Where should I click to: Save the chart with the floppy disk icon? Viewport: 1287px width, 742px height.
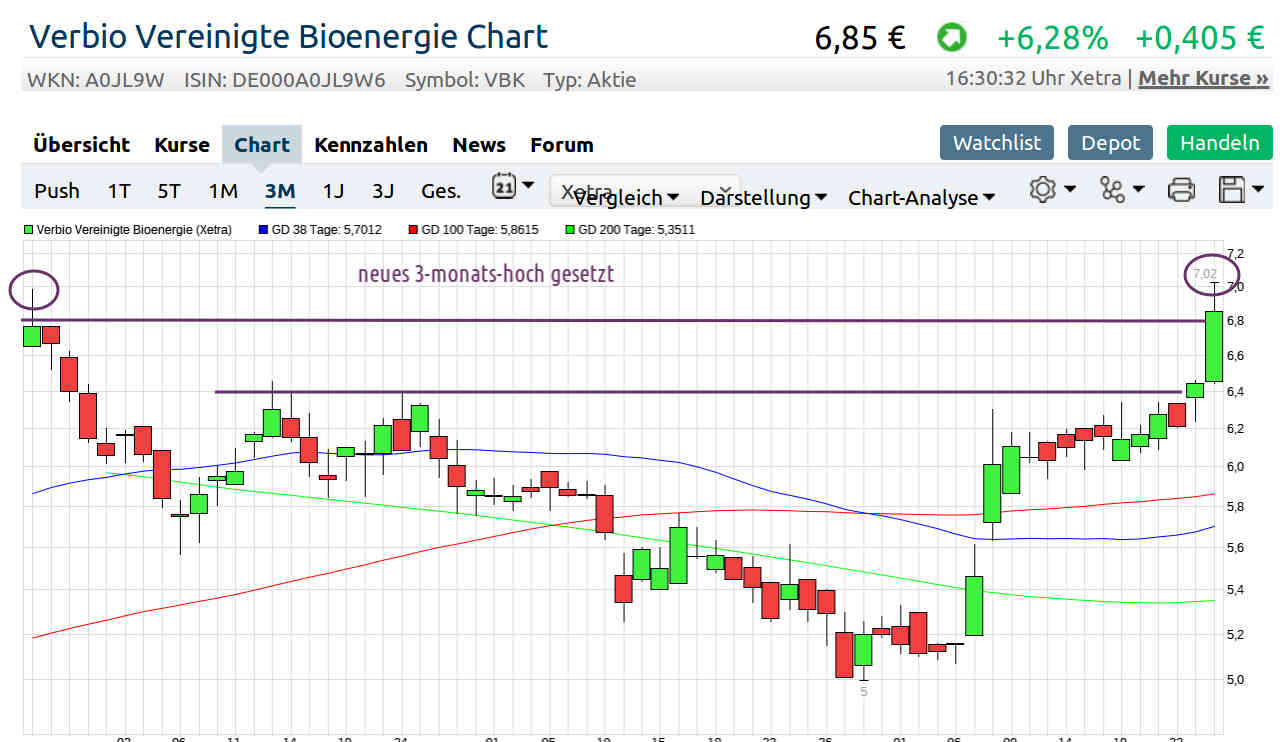point(1241,189)
